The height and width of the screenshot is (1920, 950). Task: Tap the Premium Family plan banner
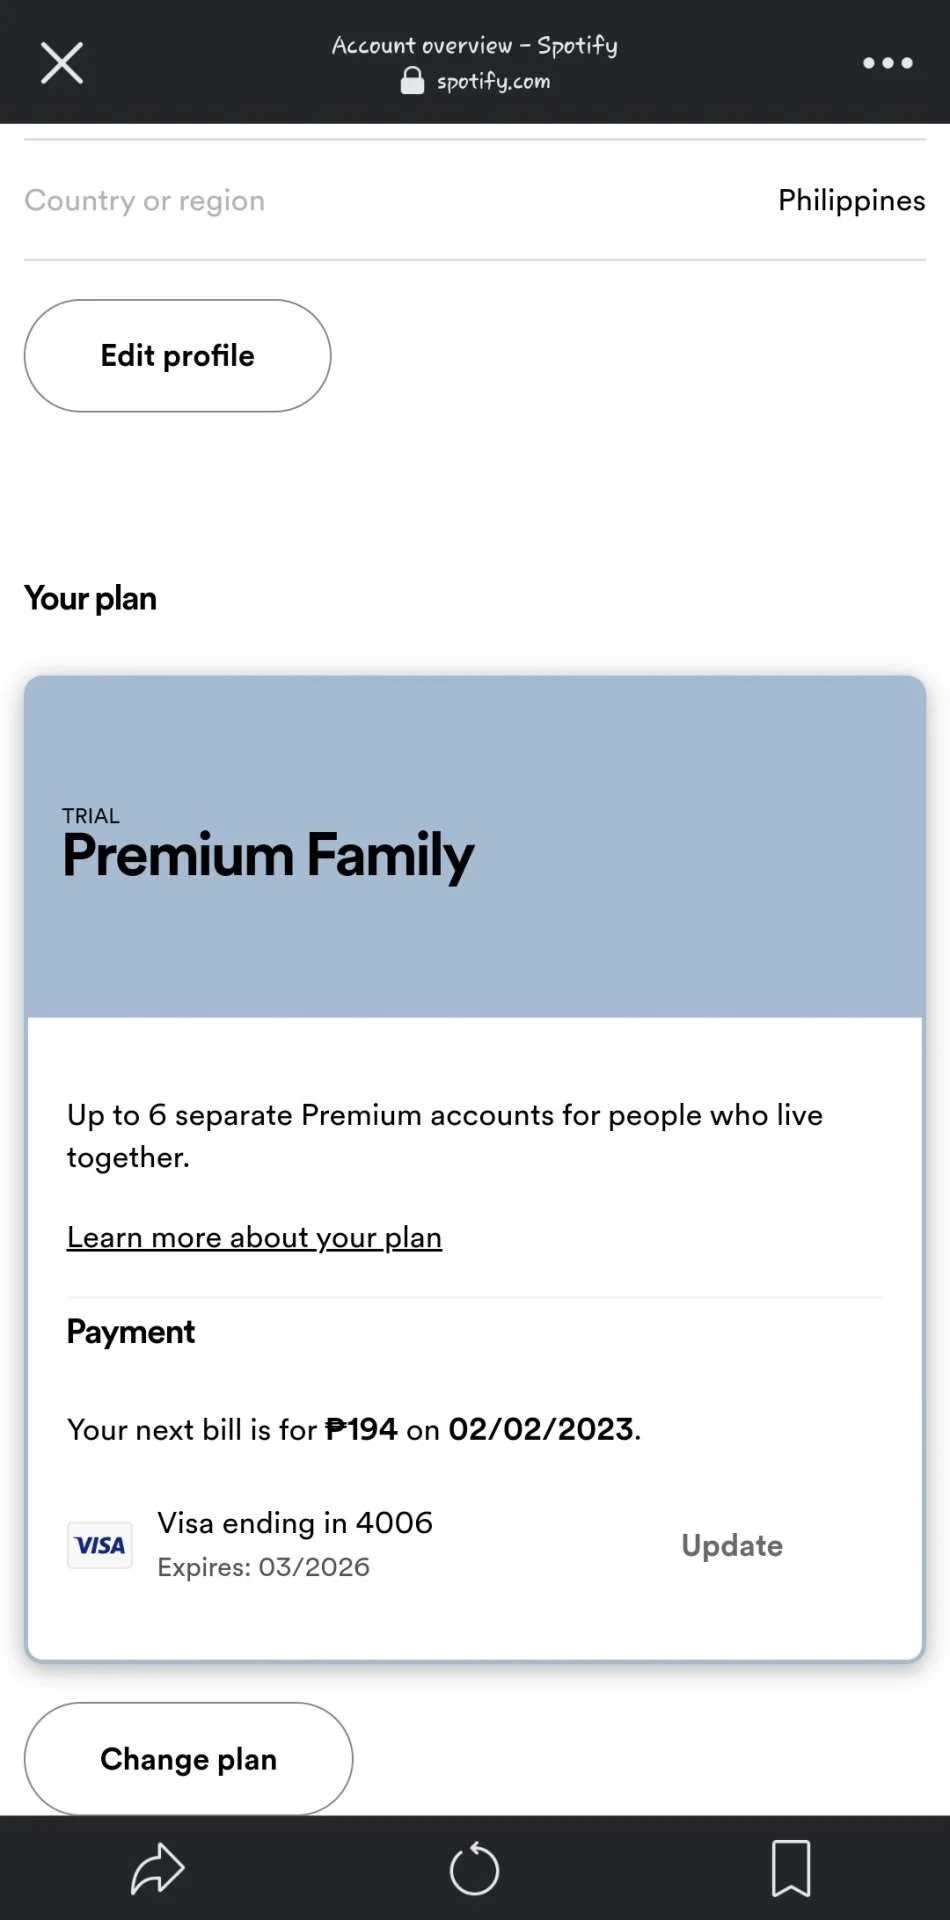(x=475, y=847)
